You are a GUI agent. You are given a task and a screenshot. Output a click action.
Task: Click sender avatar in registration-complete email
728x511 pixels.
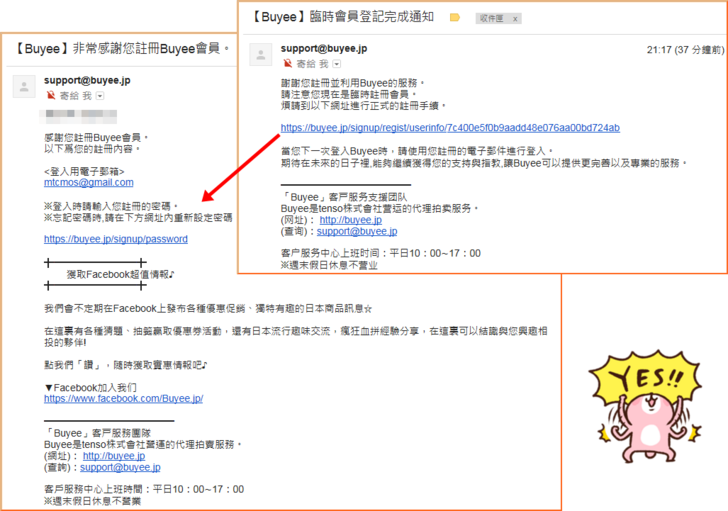260,55
